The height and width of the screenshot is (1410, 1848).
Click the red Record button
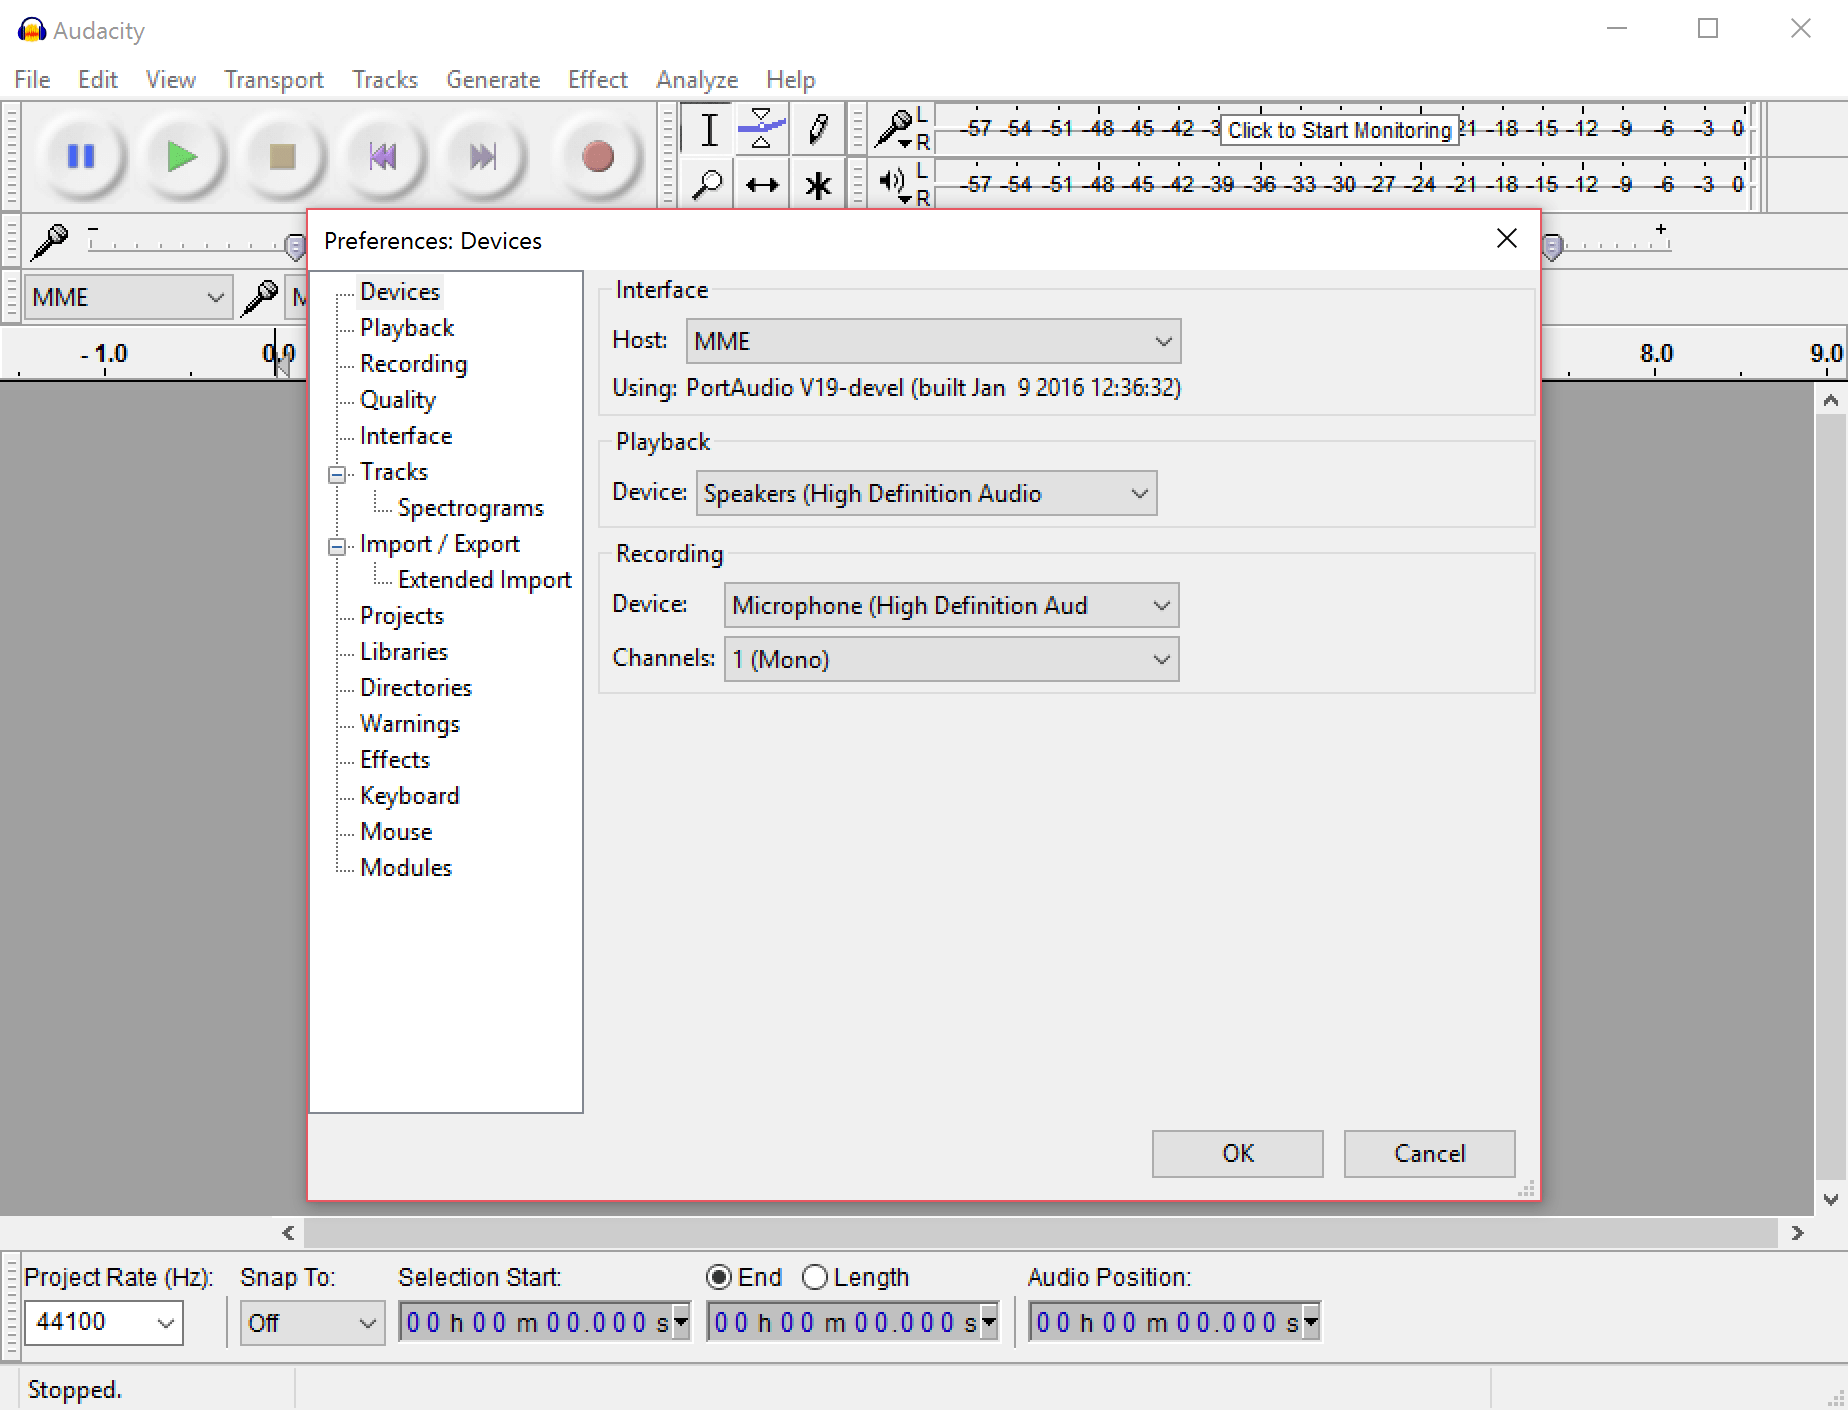pyautogui.click(x=597, y=157)
